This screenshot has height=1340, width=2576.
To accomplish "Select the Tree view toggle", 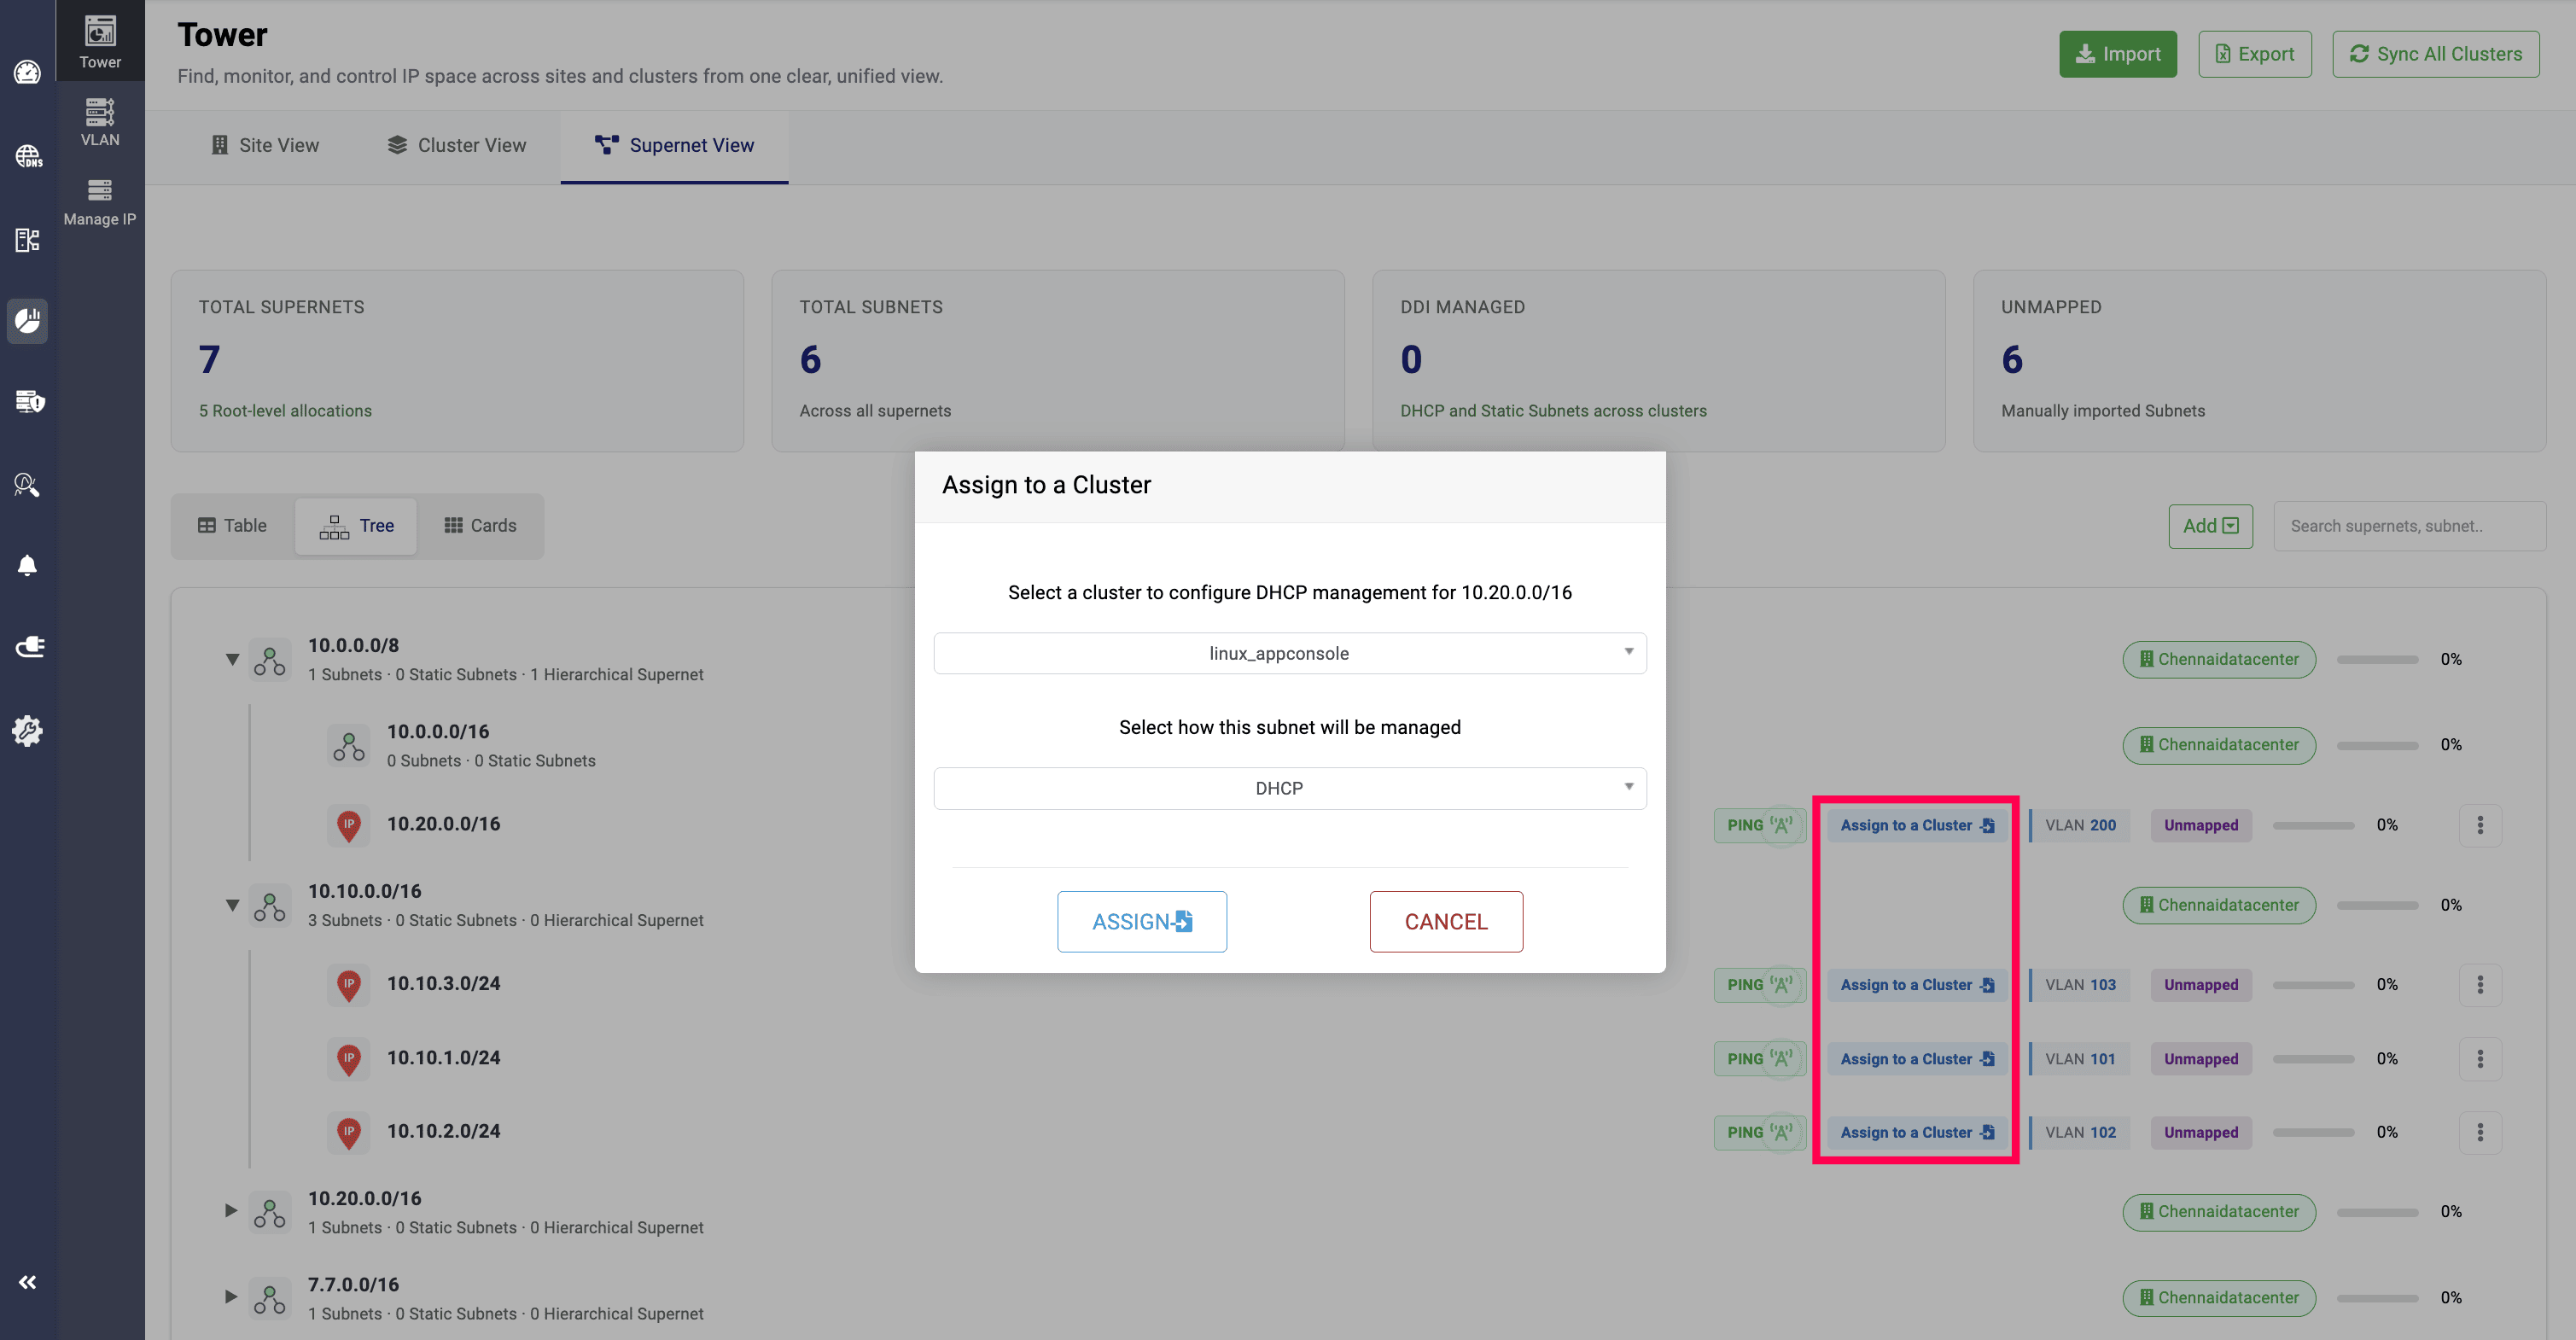I will click(x=356, y=525).
